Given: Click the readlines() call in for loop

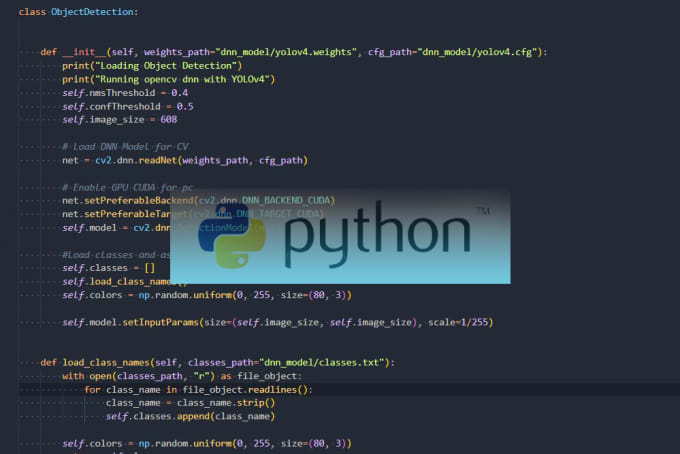Looking at the screenshot, I should tap(278, 390).
